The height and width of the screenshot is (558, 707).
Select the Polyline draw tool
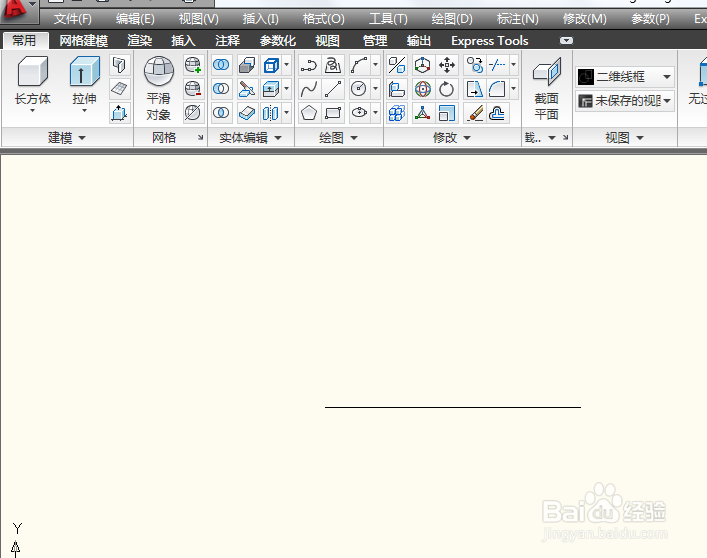(x=309, y=65)
